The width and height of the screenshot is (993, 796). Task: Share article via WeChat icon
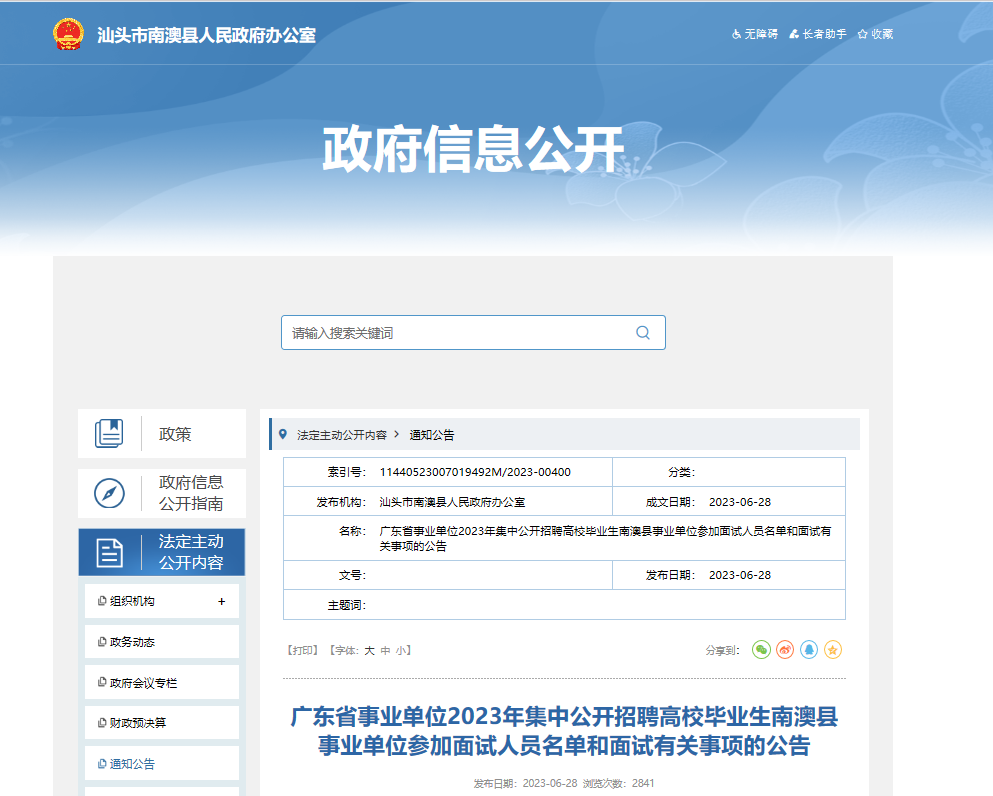pos(761,650)
